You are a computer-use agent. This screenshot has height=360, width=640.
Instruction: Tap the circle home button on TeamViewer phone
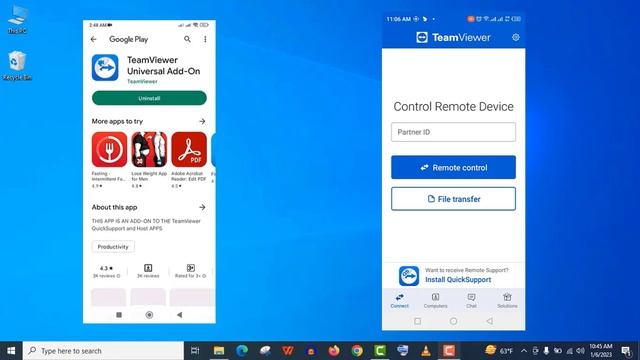coord(453,321)
